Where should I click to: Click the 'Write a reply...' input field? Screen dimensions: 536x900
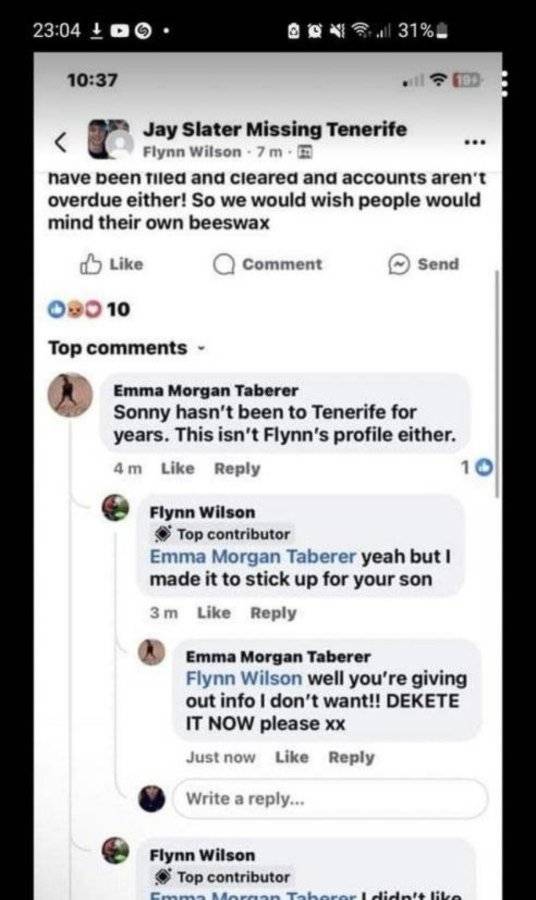pos(330,798)
